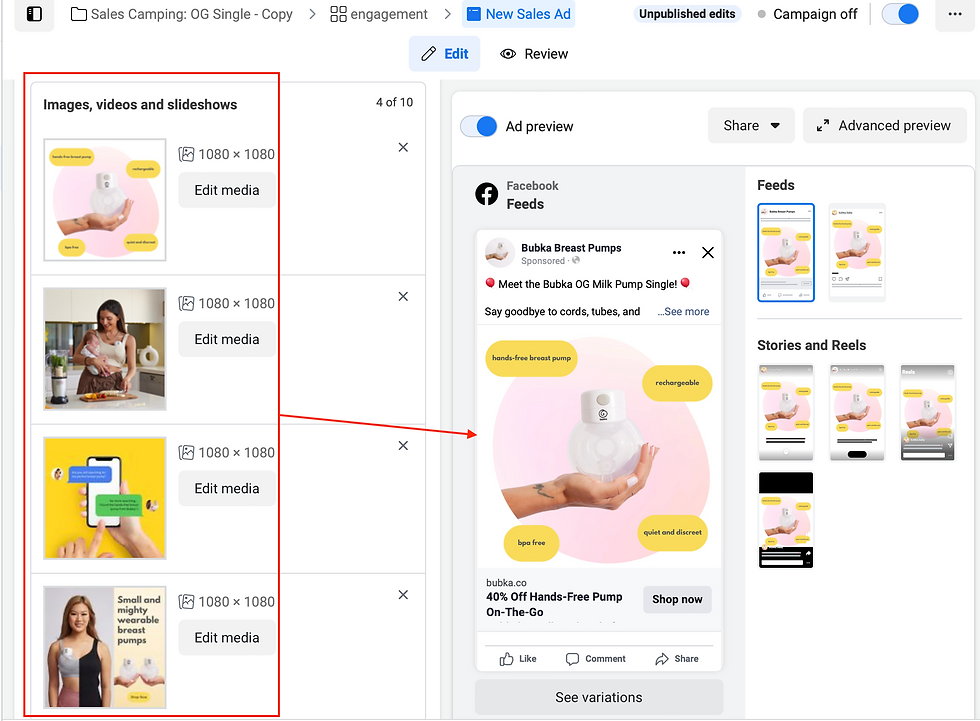Click the image size icon beside mother photo
This screenshot has width=980, height=721.
186,304
